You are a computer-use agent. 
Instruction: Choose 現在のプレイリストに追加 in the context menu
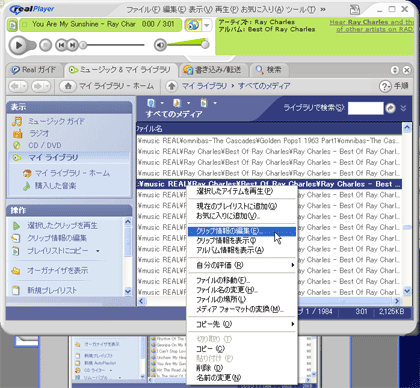241,206
